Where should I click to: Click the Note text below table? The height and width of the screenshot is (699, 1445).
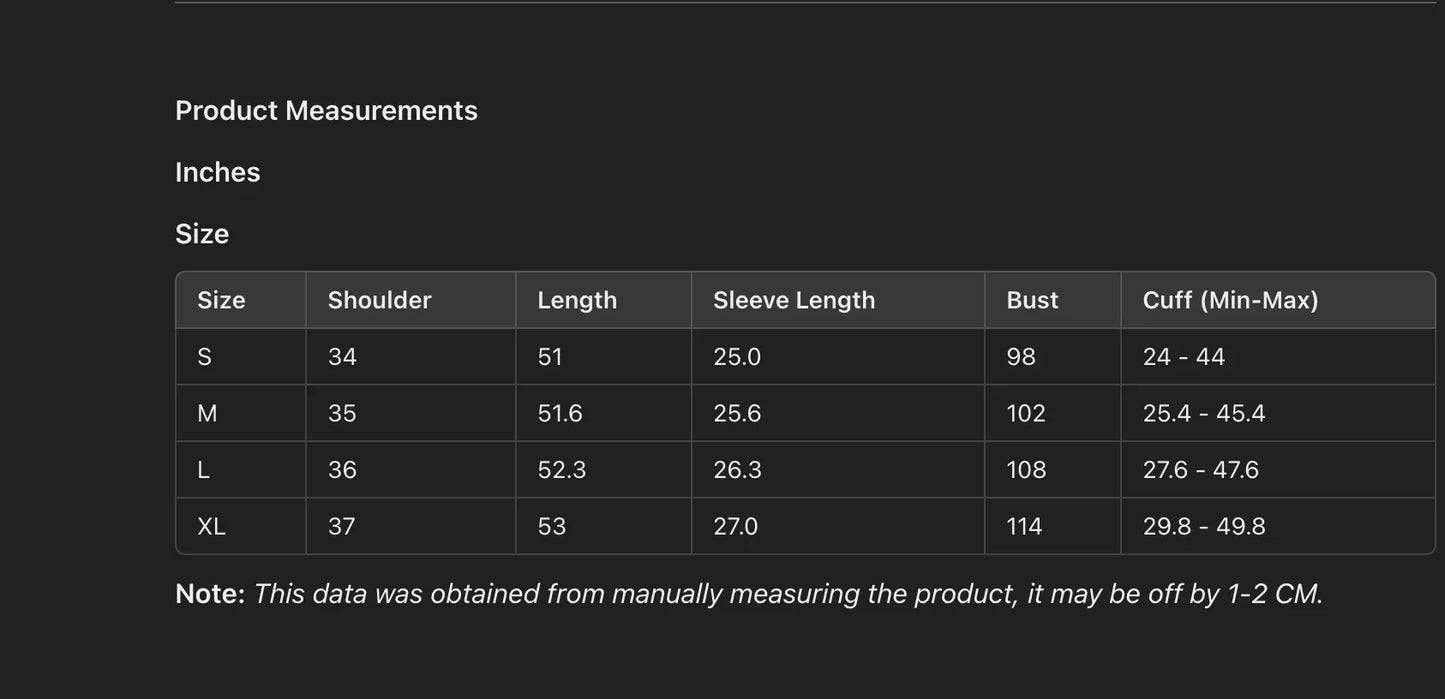[748, 594]
